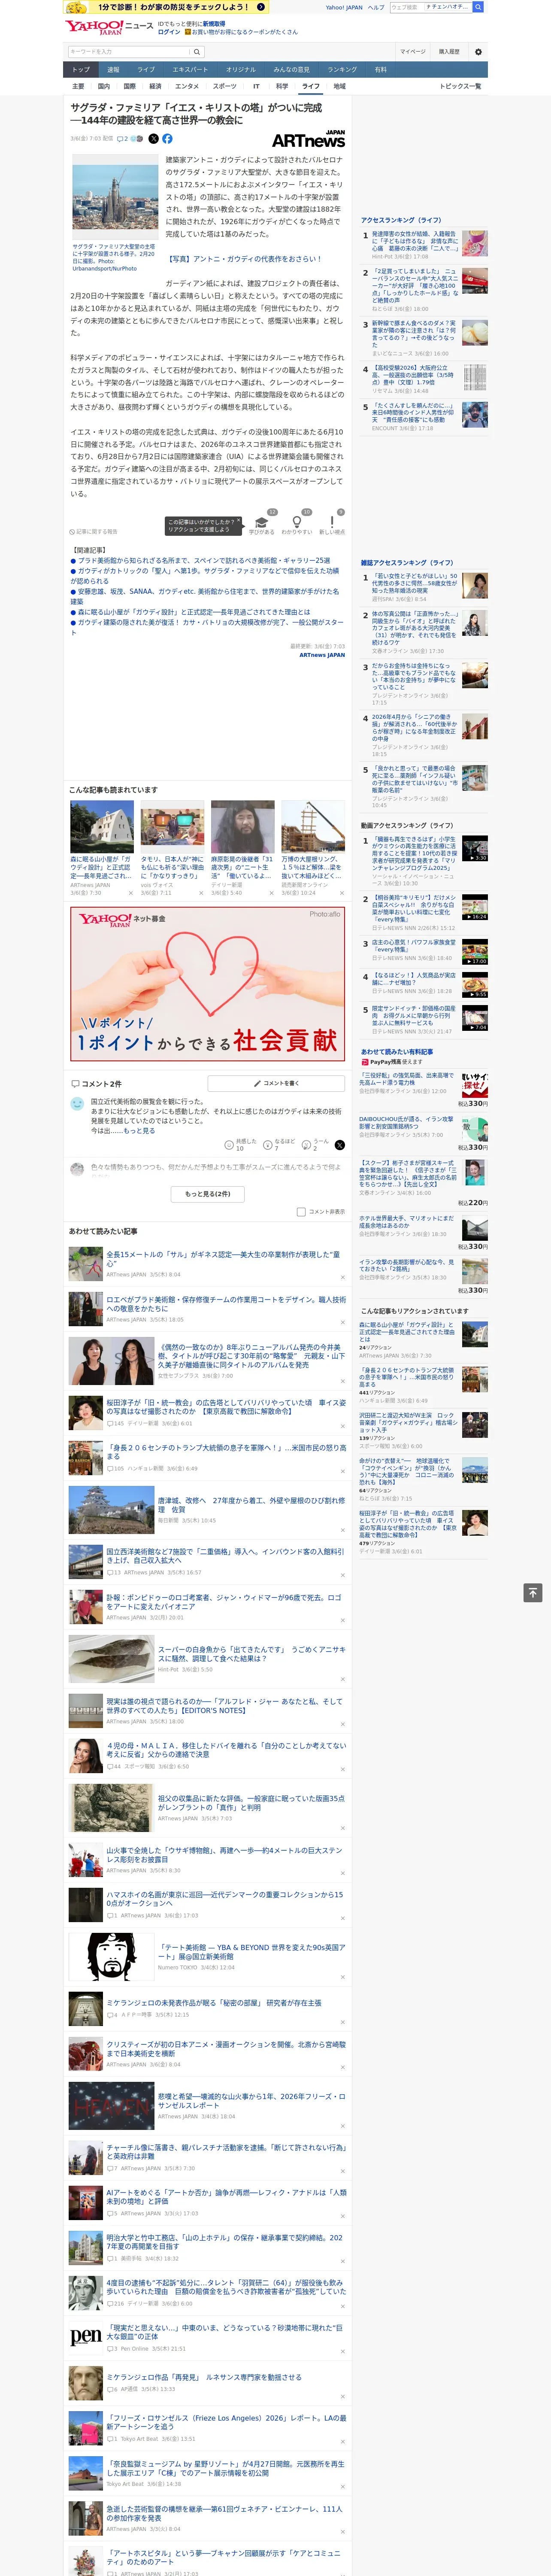Open the エキスパート navigation tab

pos(190,69)
